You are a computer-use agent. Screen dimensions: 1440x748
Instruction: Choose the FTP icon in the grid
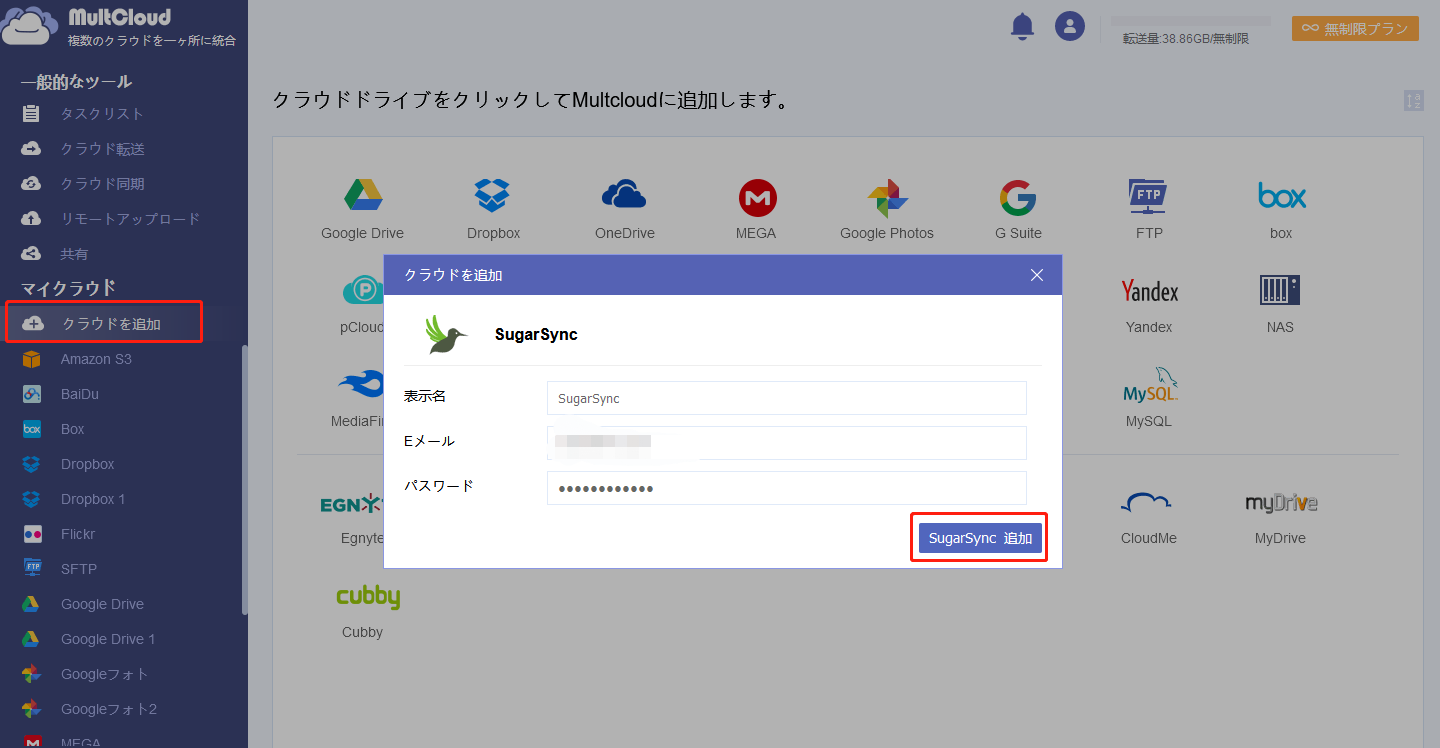pos(1149,197)
